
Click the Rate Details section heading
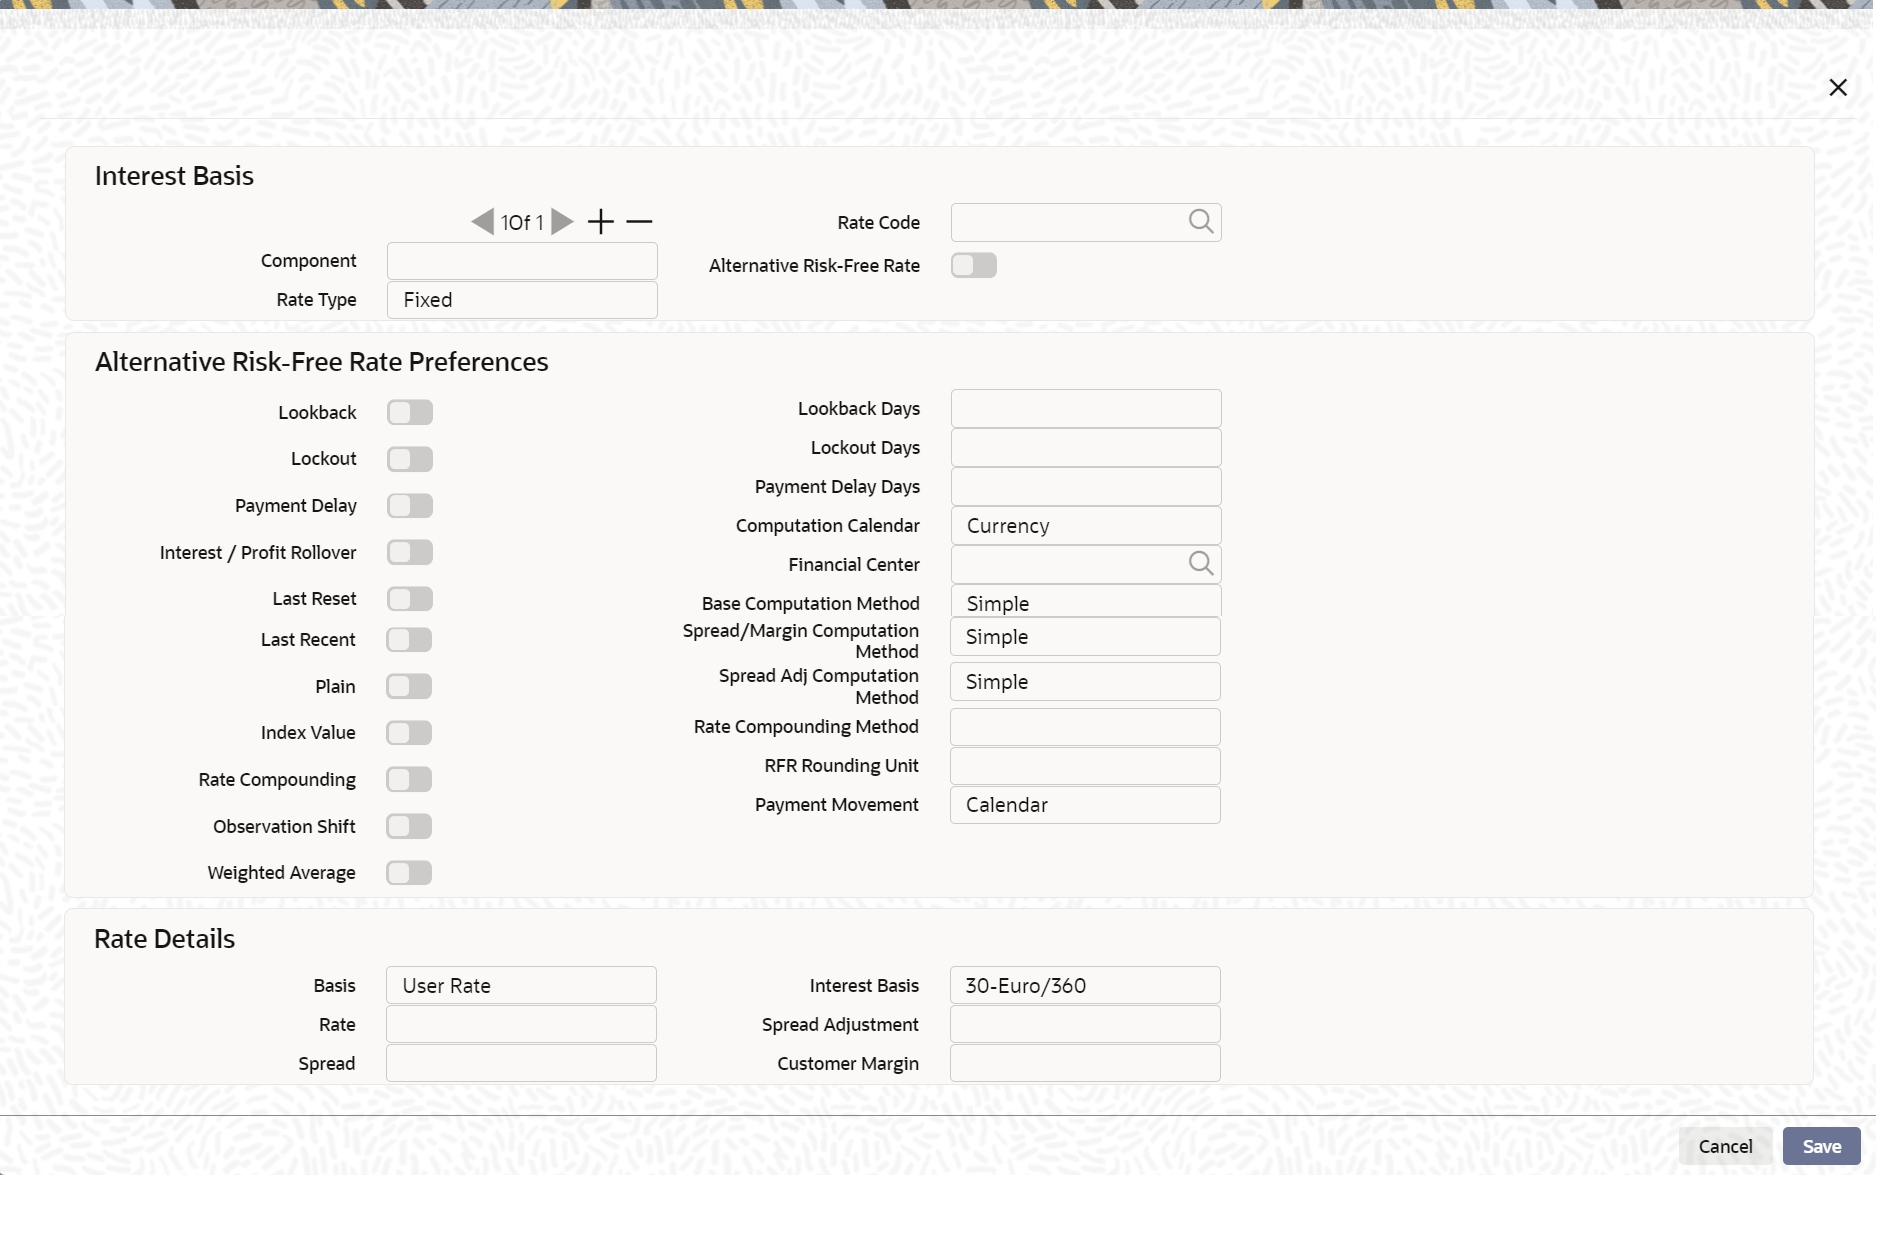[x=164, y=939]
